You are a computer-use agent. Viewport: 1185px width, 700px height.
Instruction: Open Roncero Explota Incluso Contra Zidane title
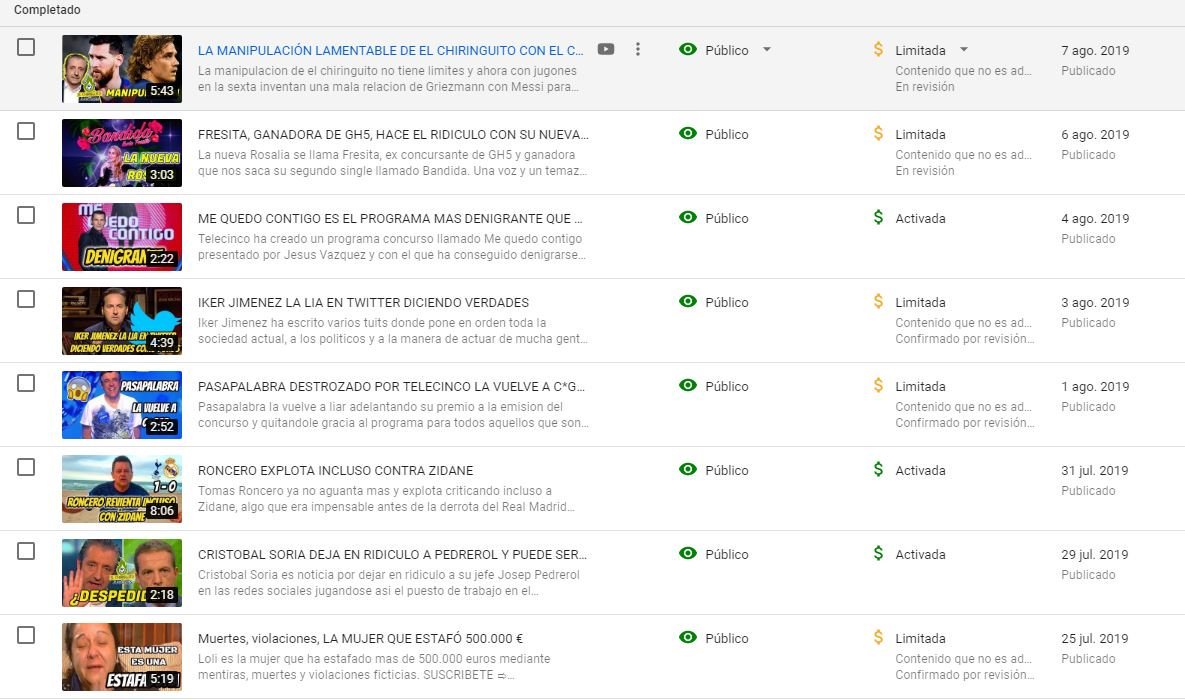pyautogui.click(x=336, y=469)
